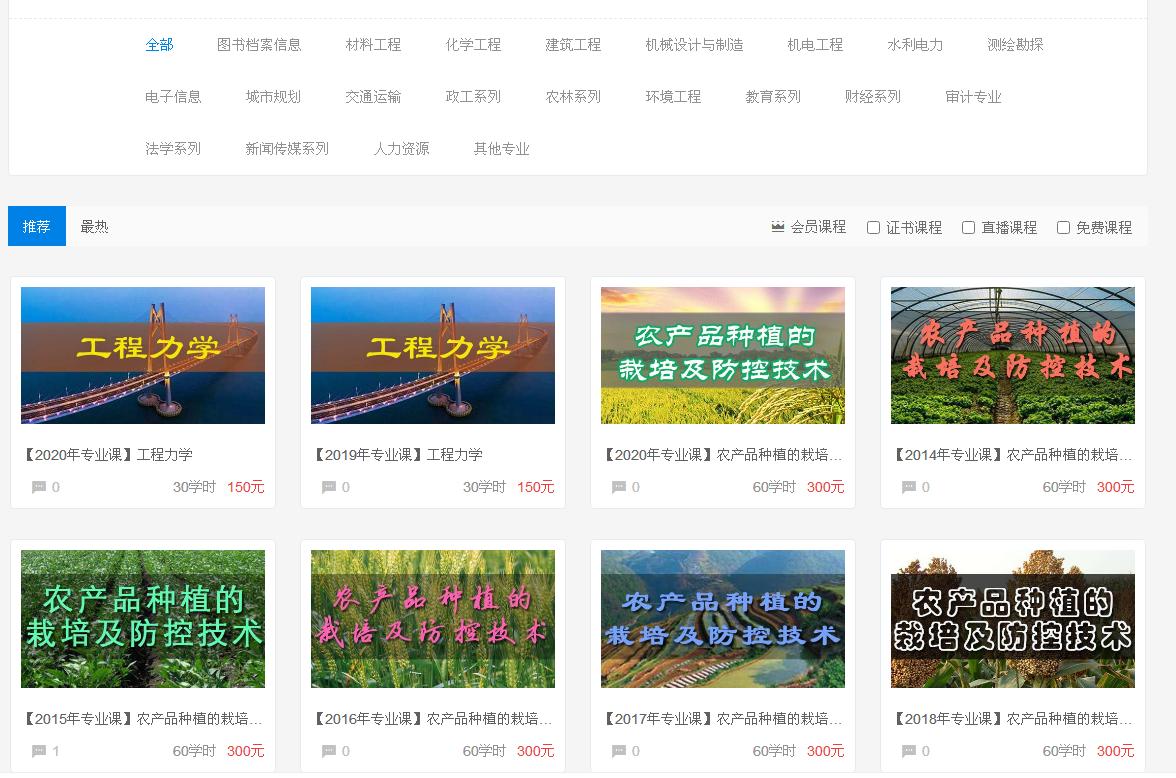
Task: Enable the 证书课程 checkbox
Action: click(873, 227)
